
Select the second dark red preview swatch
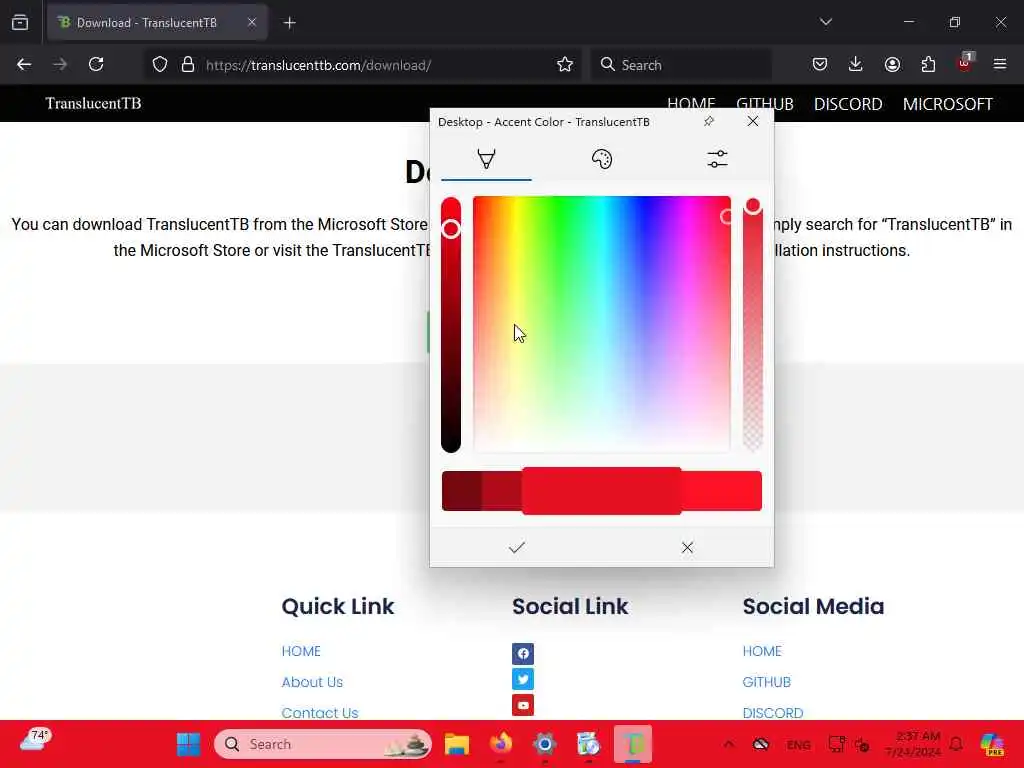pyautogui.click(x=502, y=491)
